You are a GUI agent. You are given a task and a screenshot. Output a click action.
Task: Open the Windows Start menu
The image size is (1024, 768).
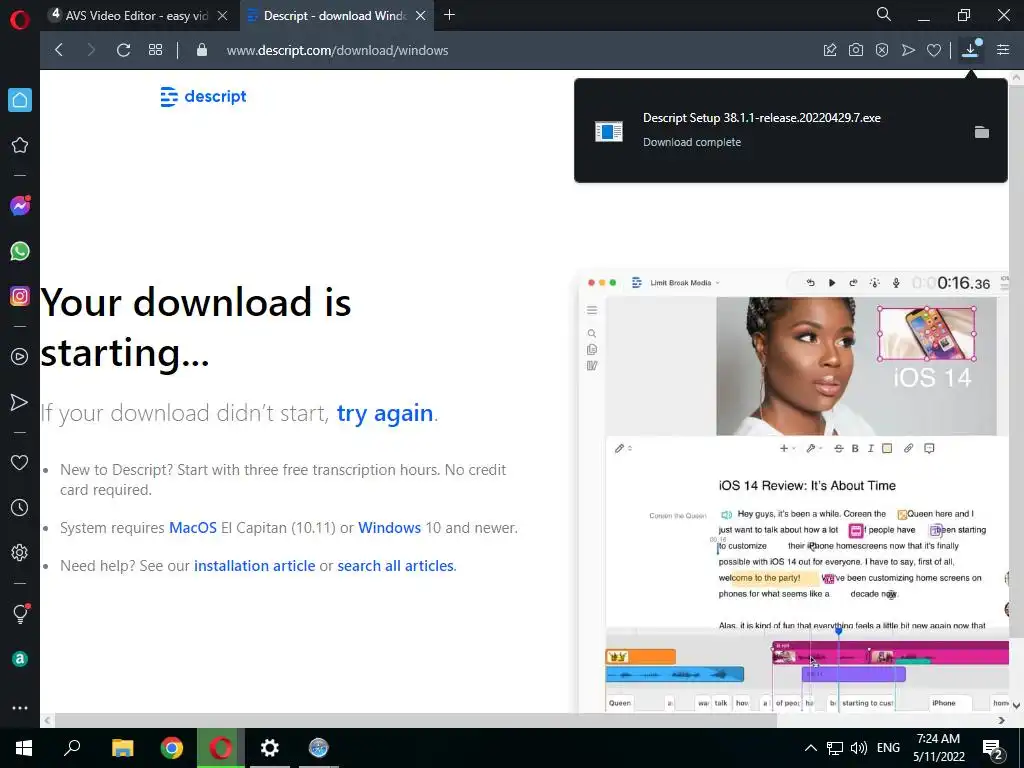(24, 748)
